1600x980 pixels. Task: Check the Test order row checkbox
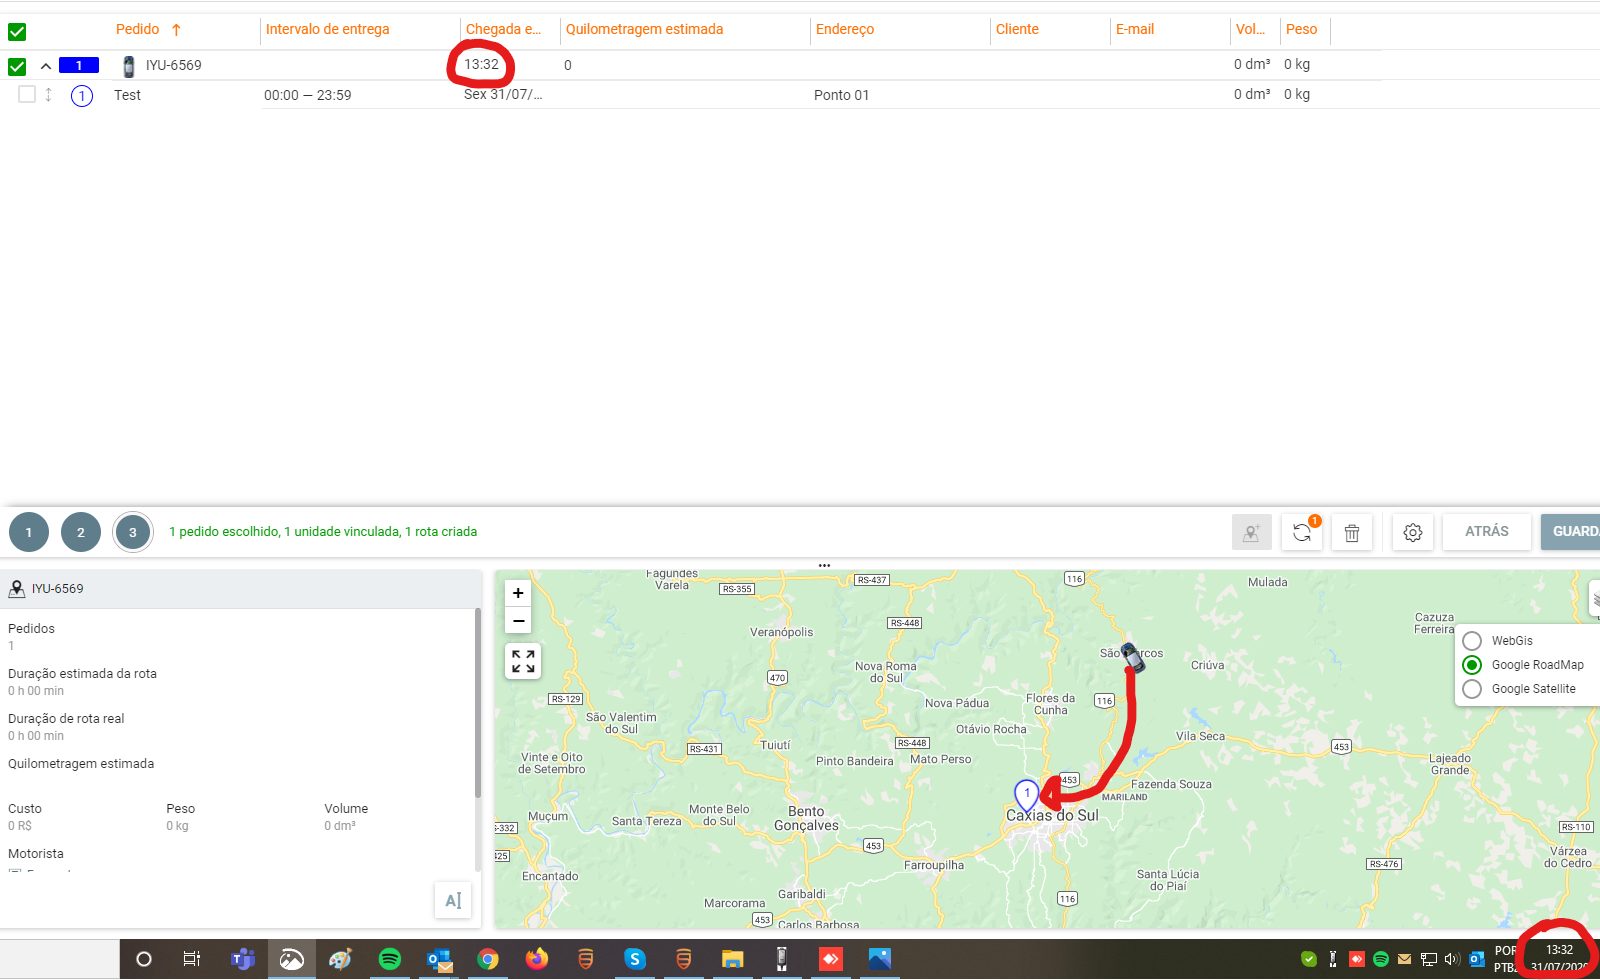(x=27, y=94)
